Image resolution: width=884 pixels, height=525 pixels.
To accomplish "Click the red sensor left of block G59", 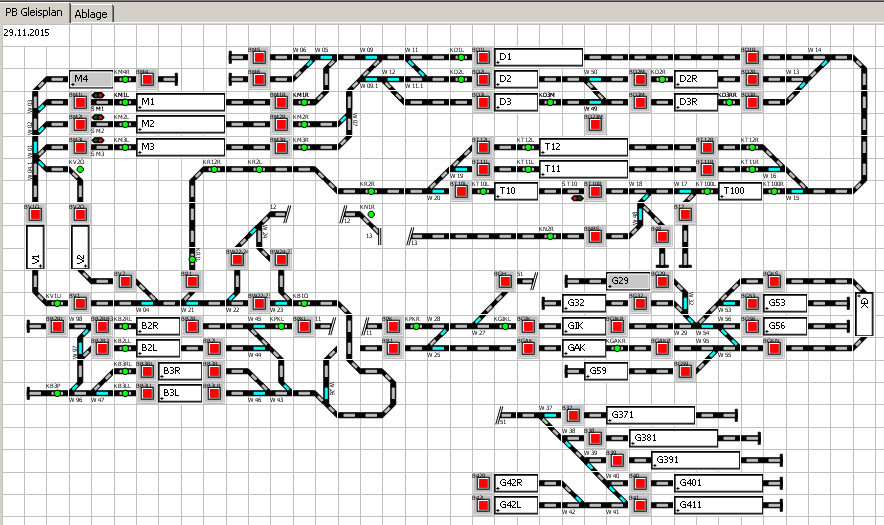I will click(x=684, y=372).
